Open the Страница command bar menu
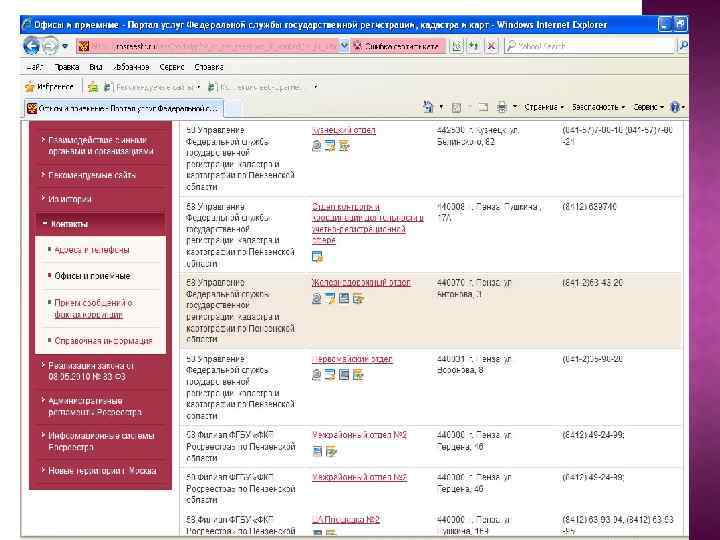Image resolution: width=720 pixels, height=540 pixels. pos(544,107)
